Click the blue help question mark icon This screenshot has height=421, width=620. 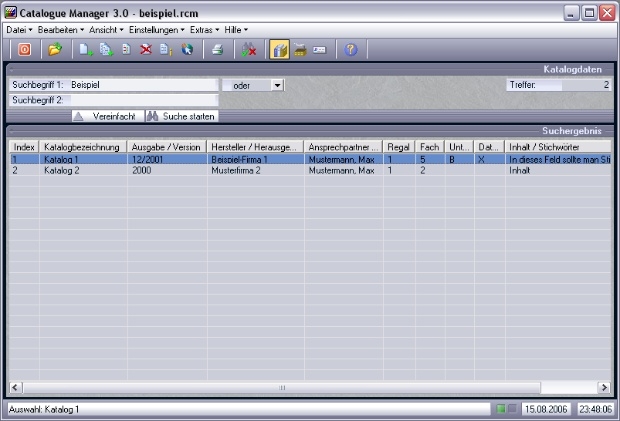(350, 50)
